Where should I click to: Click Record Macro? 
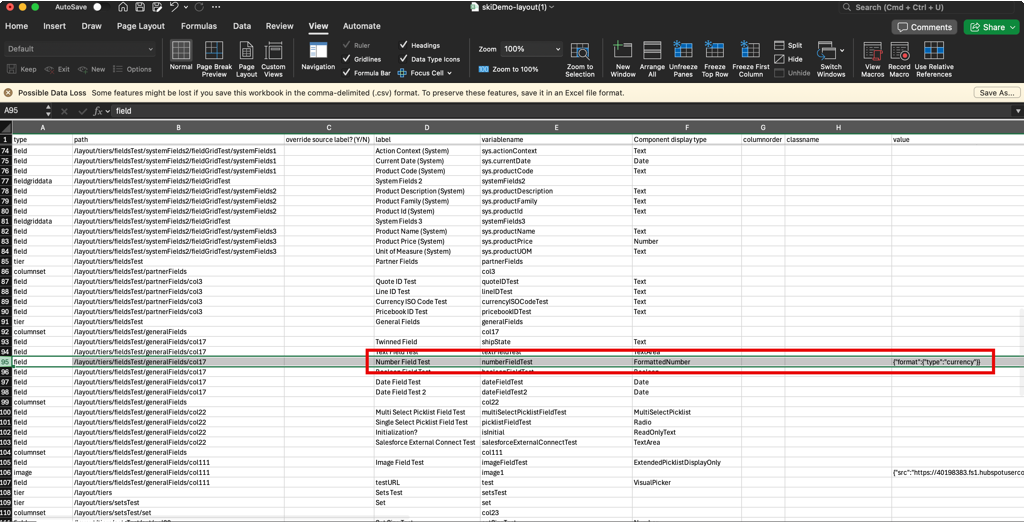(x=899, y=59)
